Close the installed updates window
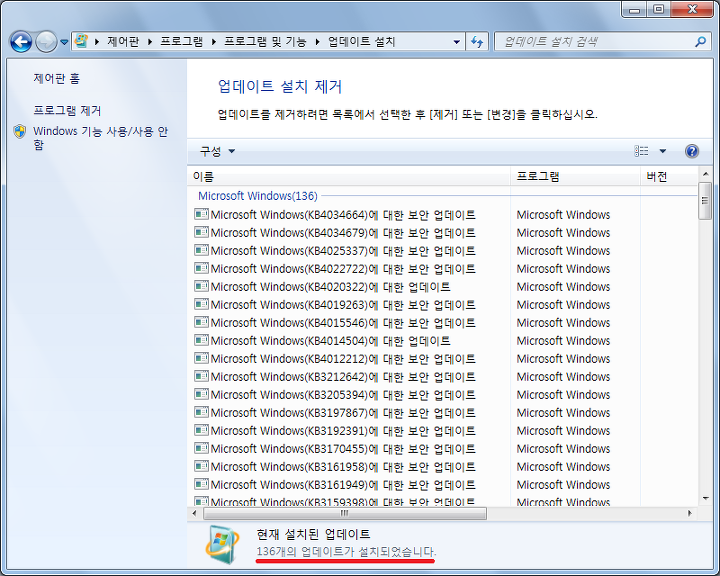This screenshot has width=720, height=576. 692,9
